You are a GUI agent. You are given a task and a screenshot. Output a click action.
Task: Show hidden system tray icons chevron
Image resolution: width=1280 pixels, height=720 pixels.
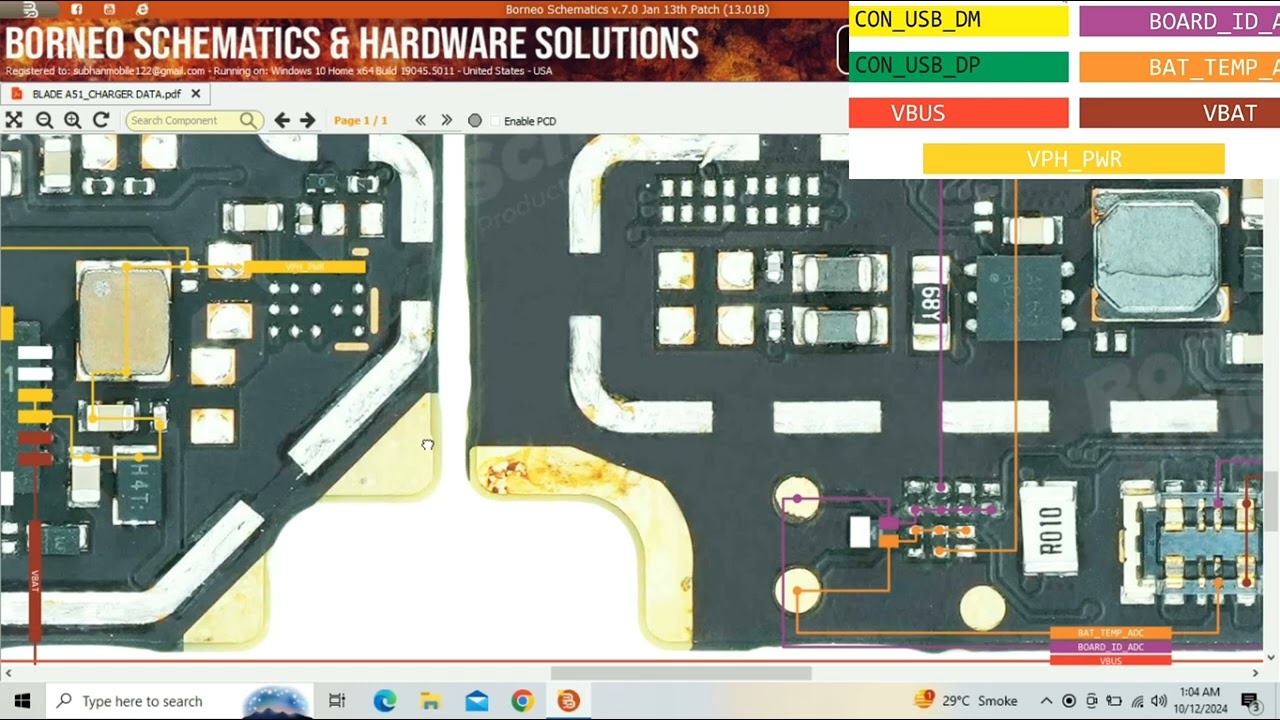(x=1046, y=701)
